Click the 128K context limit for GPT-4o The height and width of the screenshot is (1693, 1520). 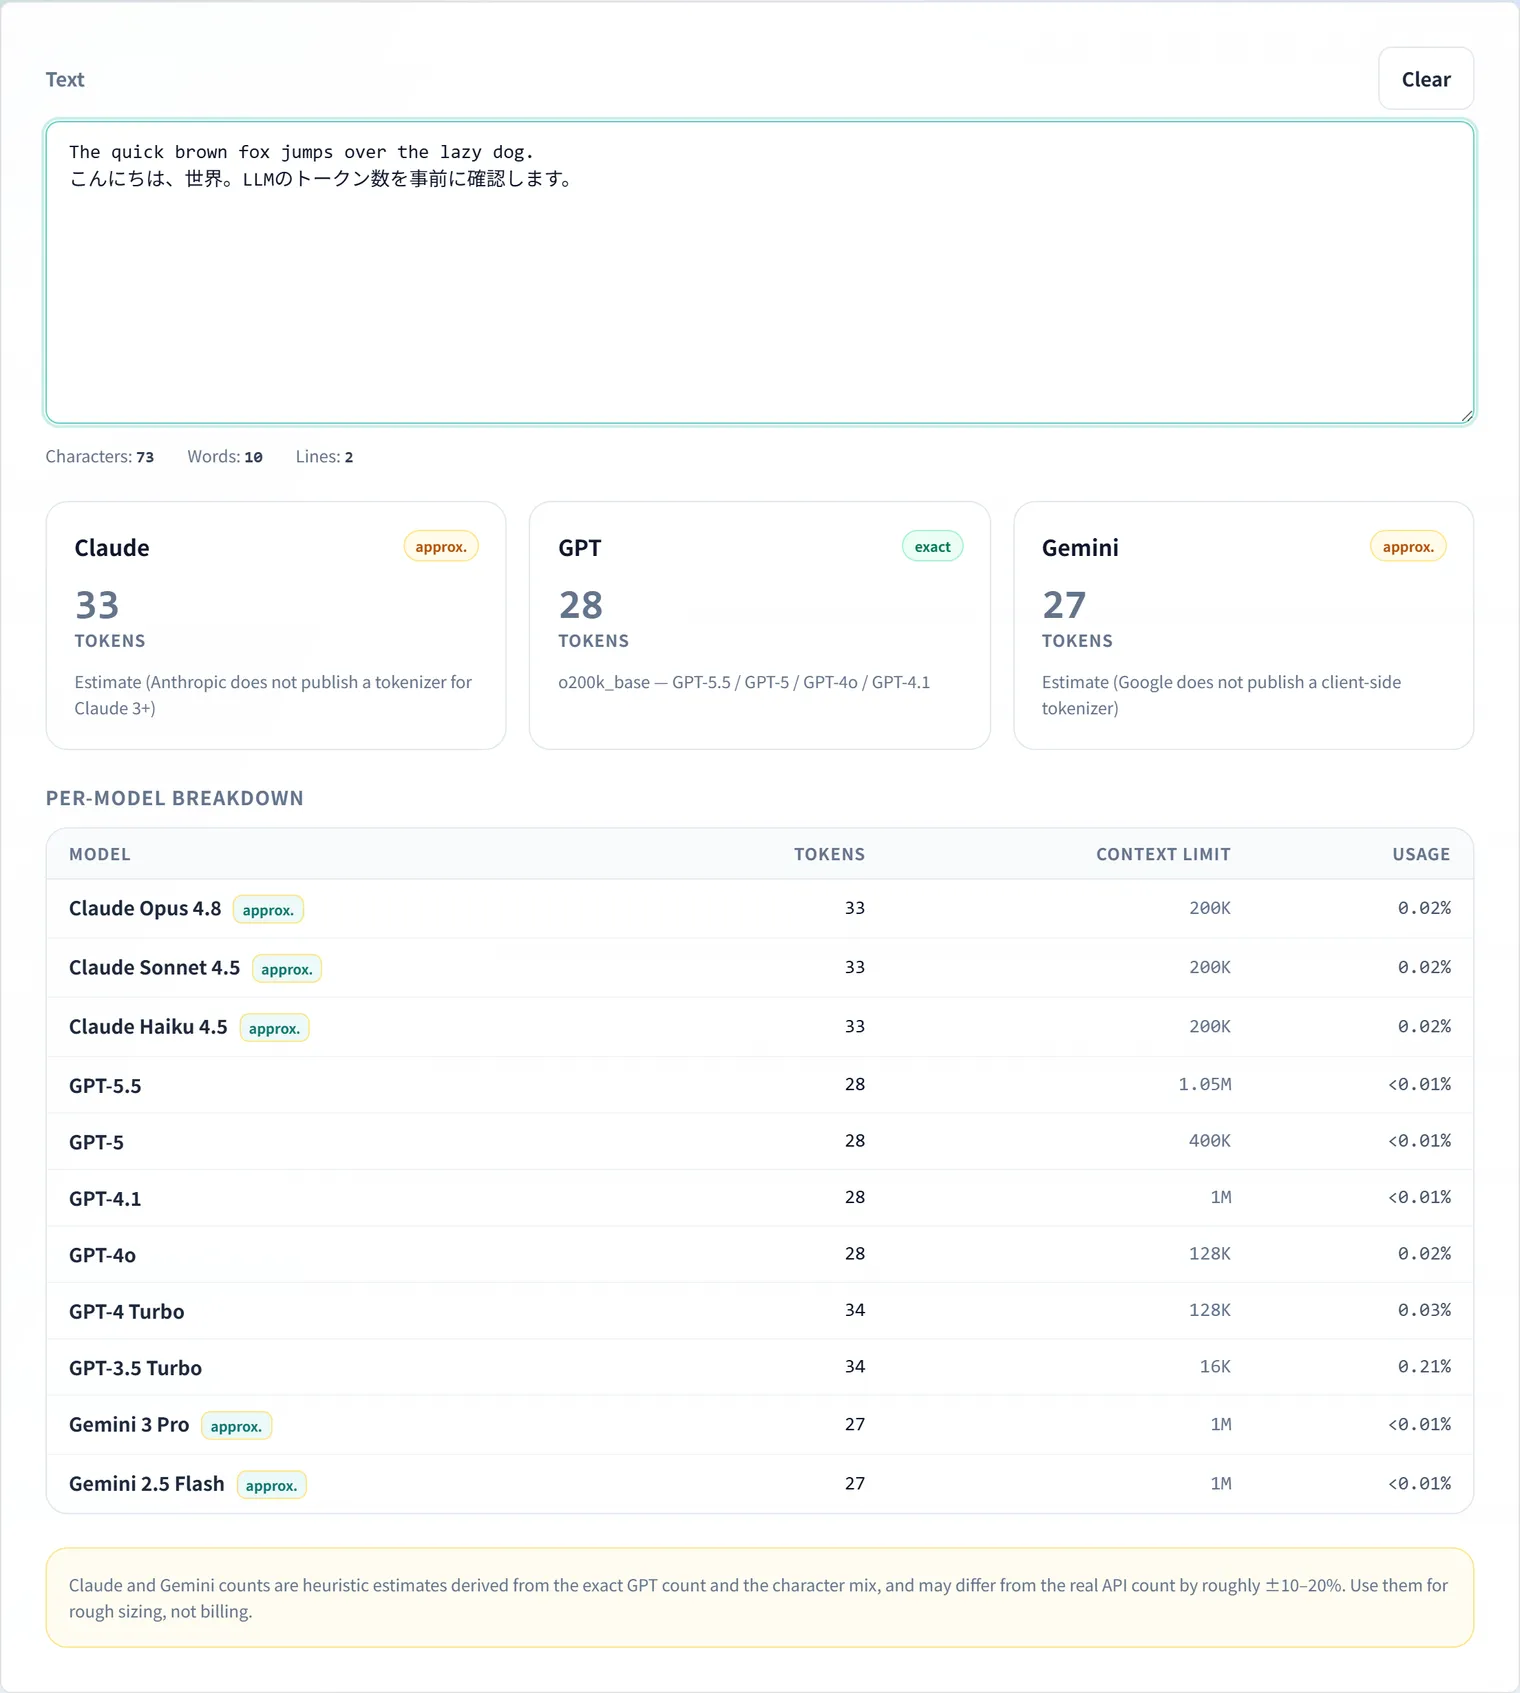(1209, 1253)
